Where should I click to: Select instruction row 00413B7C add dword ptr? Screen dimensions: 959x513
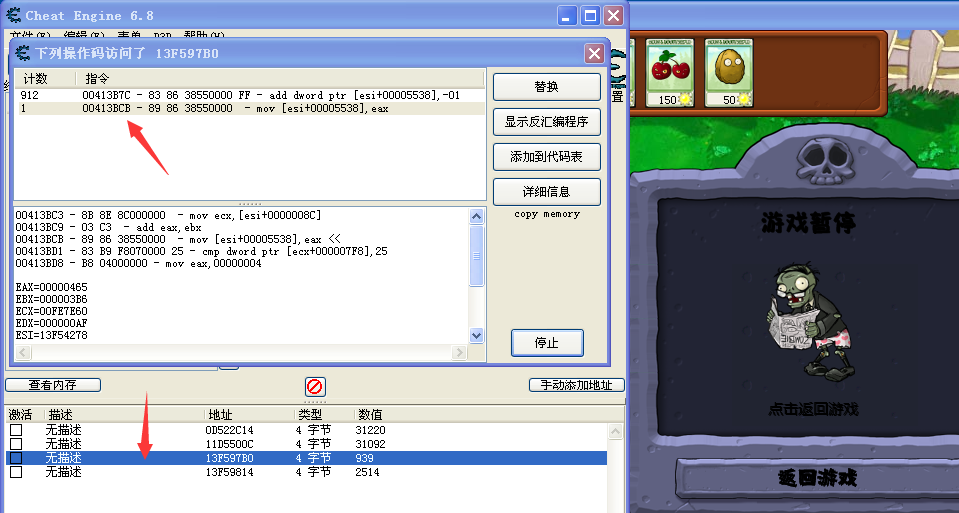pos(250,95)
